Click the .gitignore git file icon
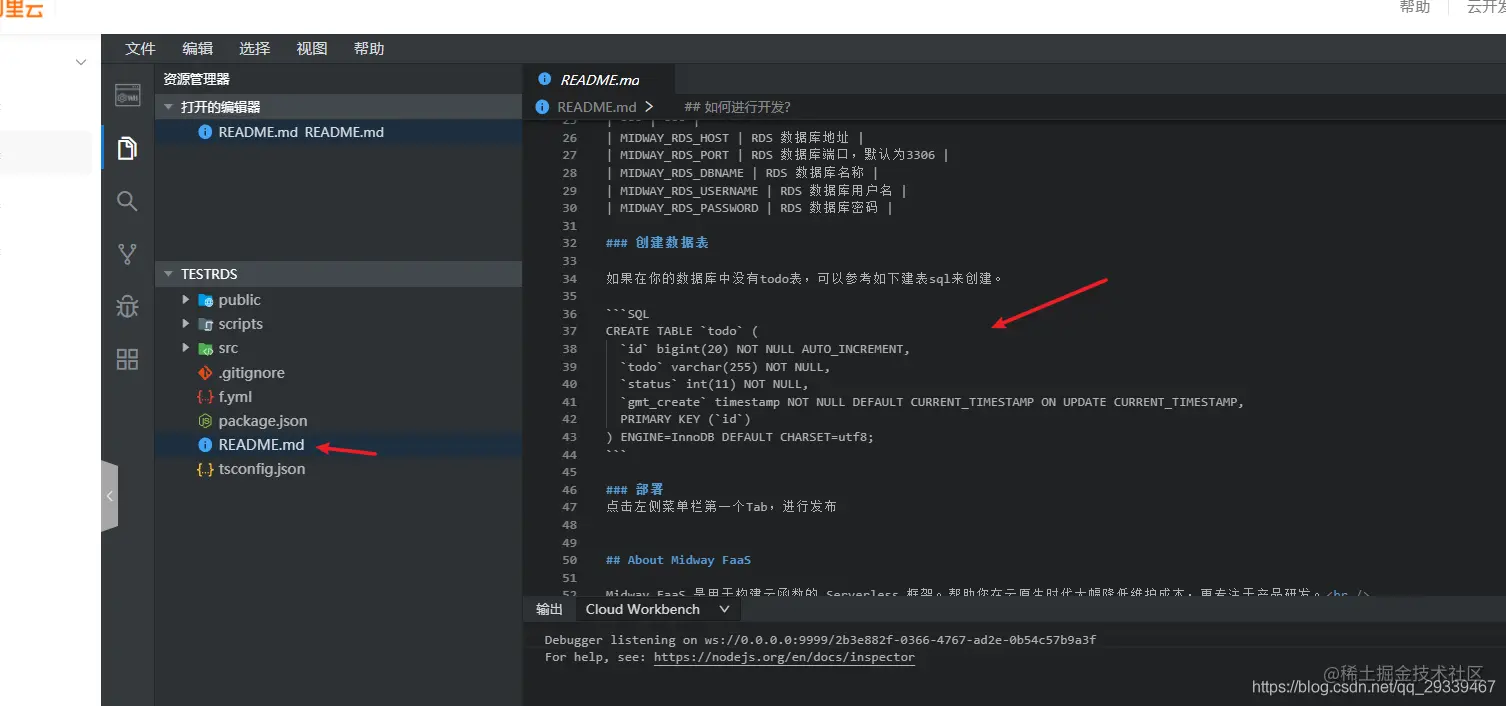This screenshot has height=706, width=1506. click(205, 373)
